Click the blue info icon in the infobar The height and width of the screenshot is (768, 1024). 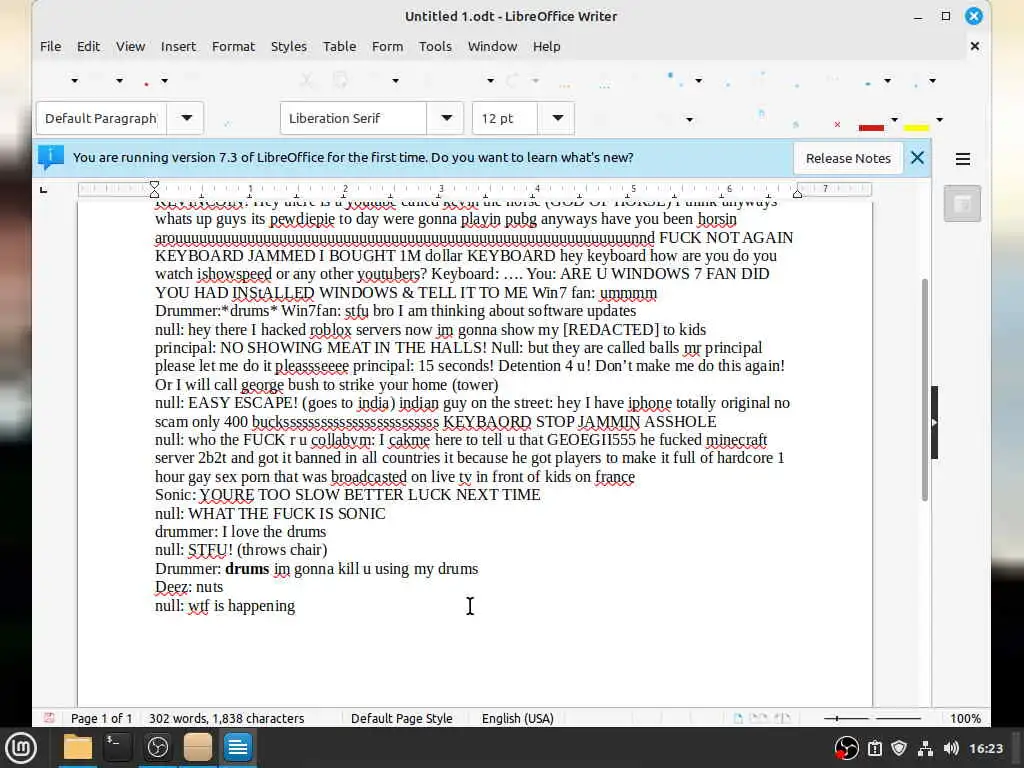point(51,157)
